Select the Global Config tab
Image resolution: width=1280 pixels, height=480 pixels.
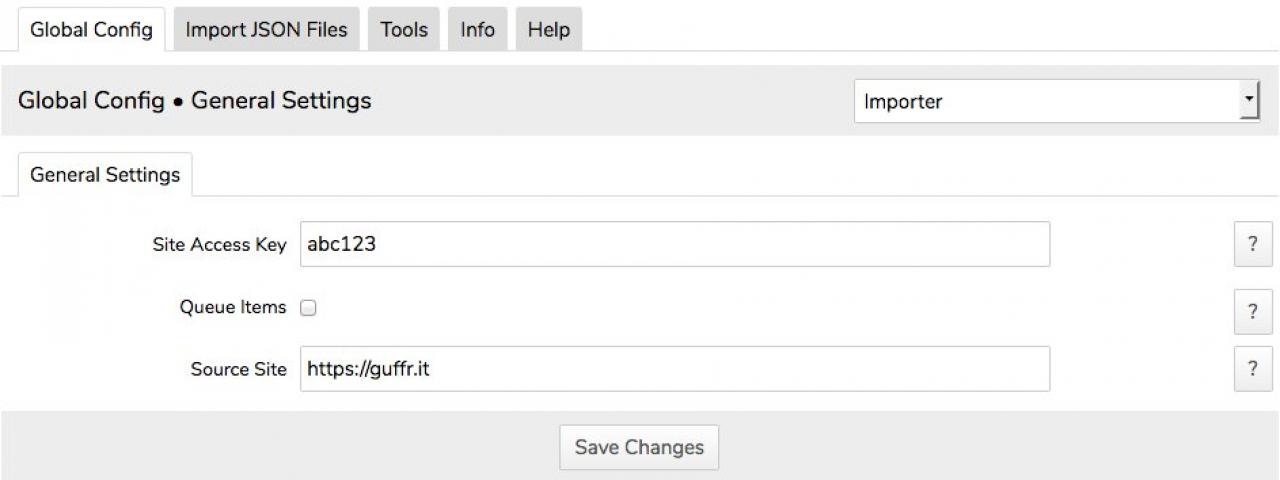click(x=91, y=30)
